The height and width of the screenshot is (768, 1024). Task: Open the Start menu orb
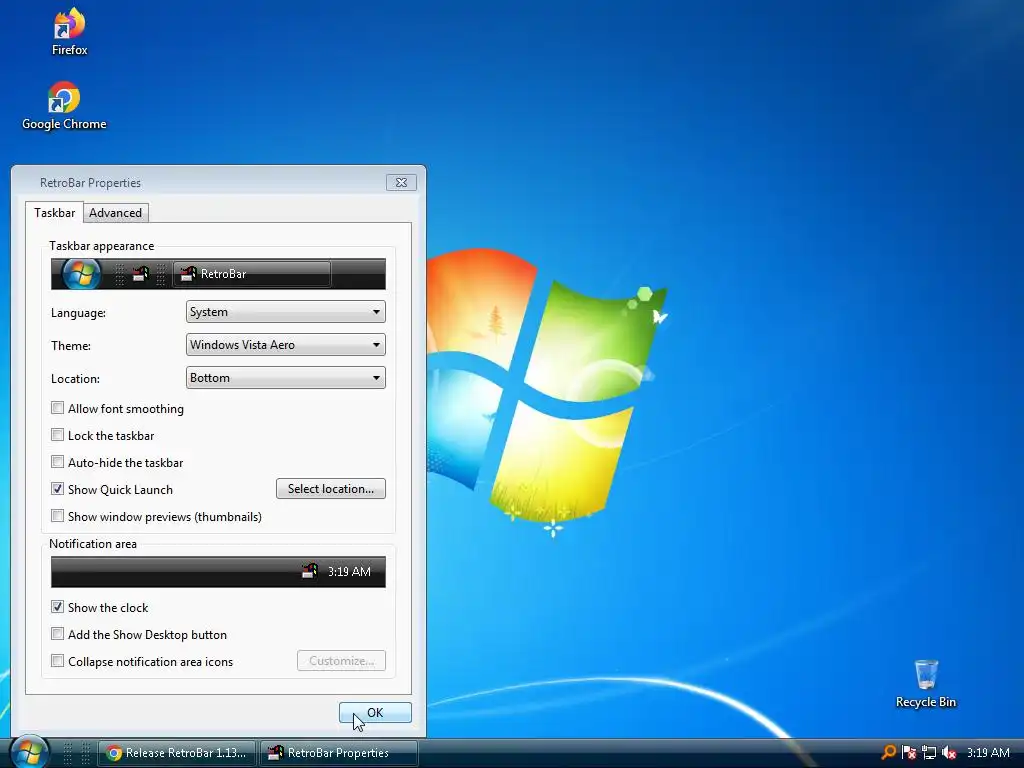coord(29,752)
